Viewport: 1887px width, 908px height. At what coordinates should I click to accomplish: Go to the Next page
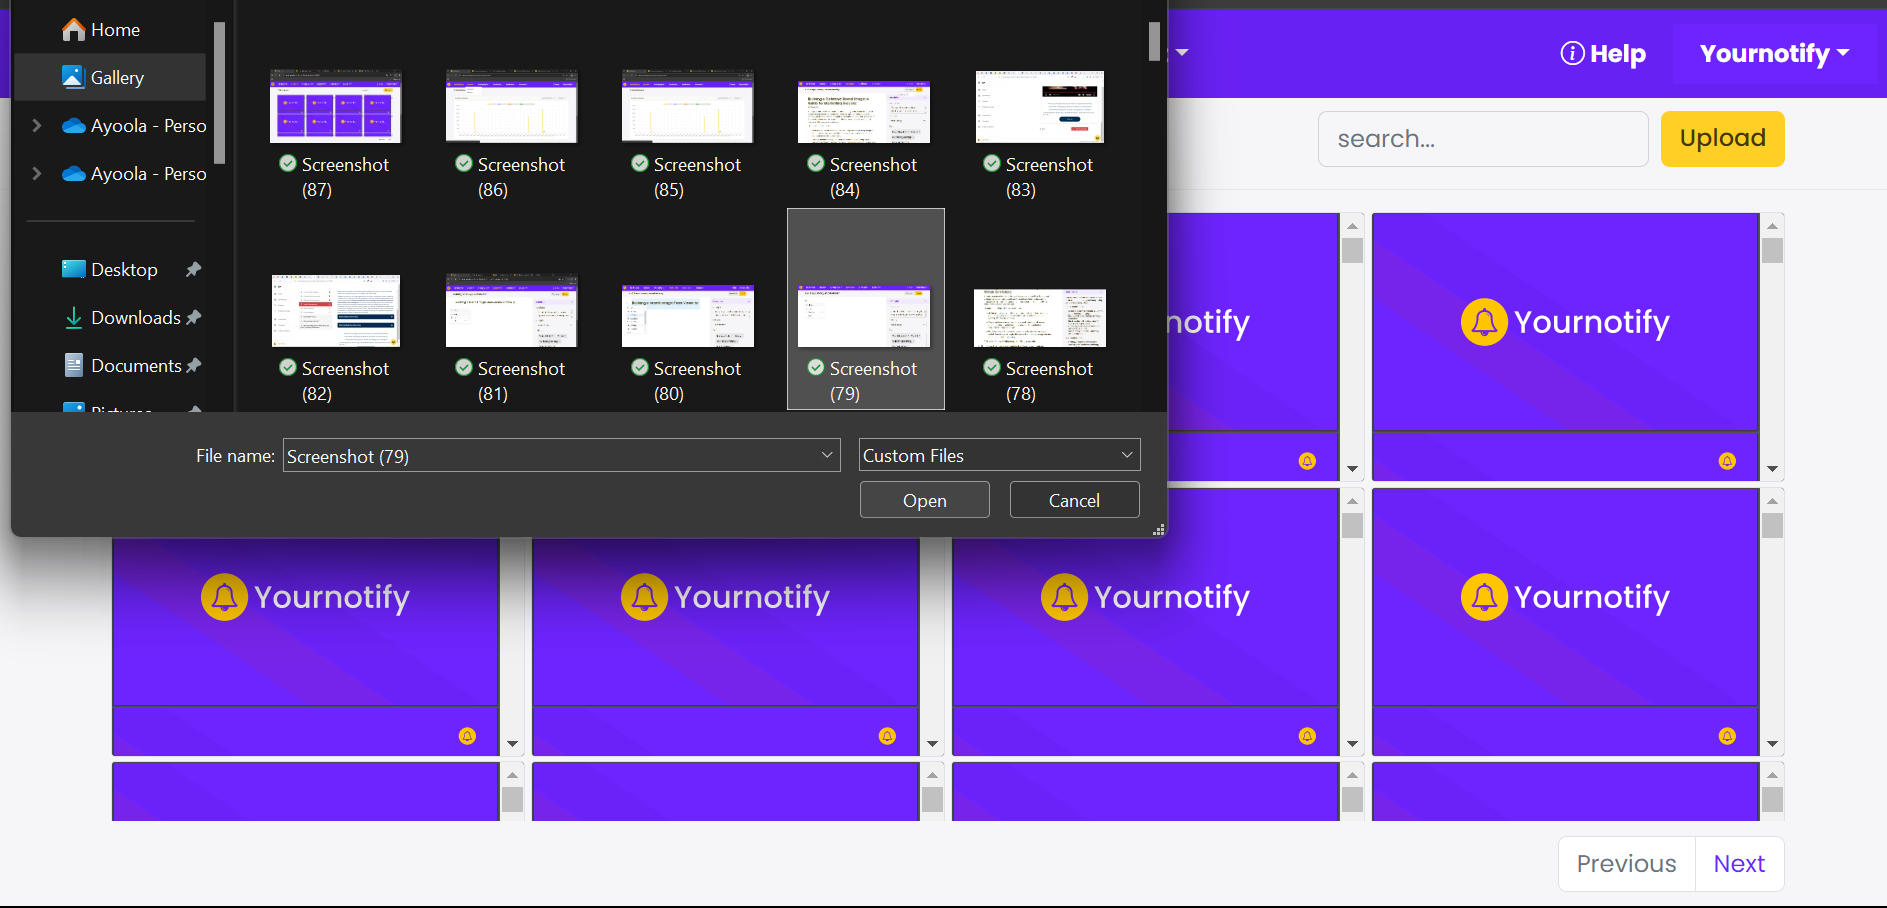1740,864
